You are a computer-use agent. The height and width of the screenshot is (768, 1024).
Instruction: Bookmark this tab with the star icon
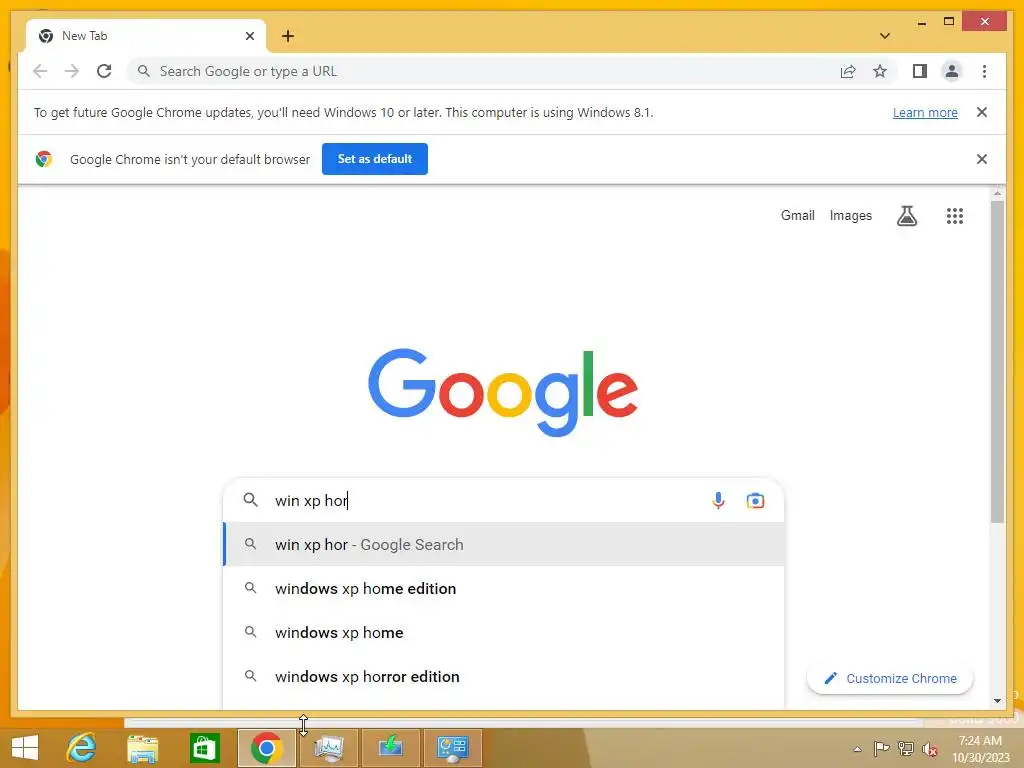(x=880, y=71)
